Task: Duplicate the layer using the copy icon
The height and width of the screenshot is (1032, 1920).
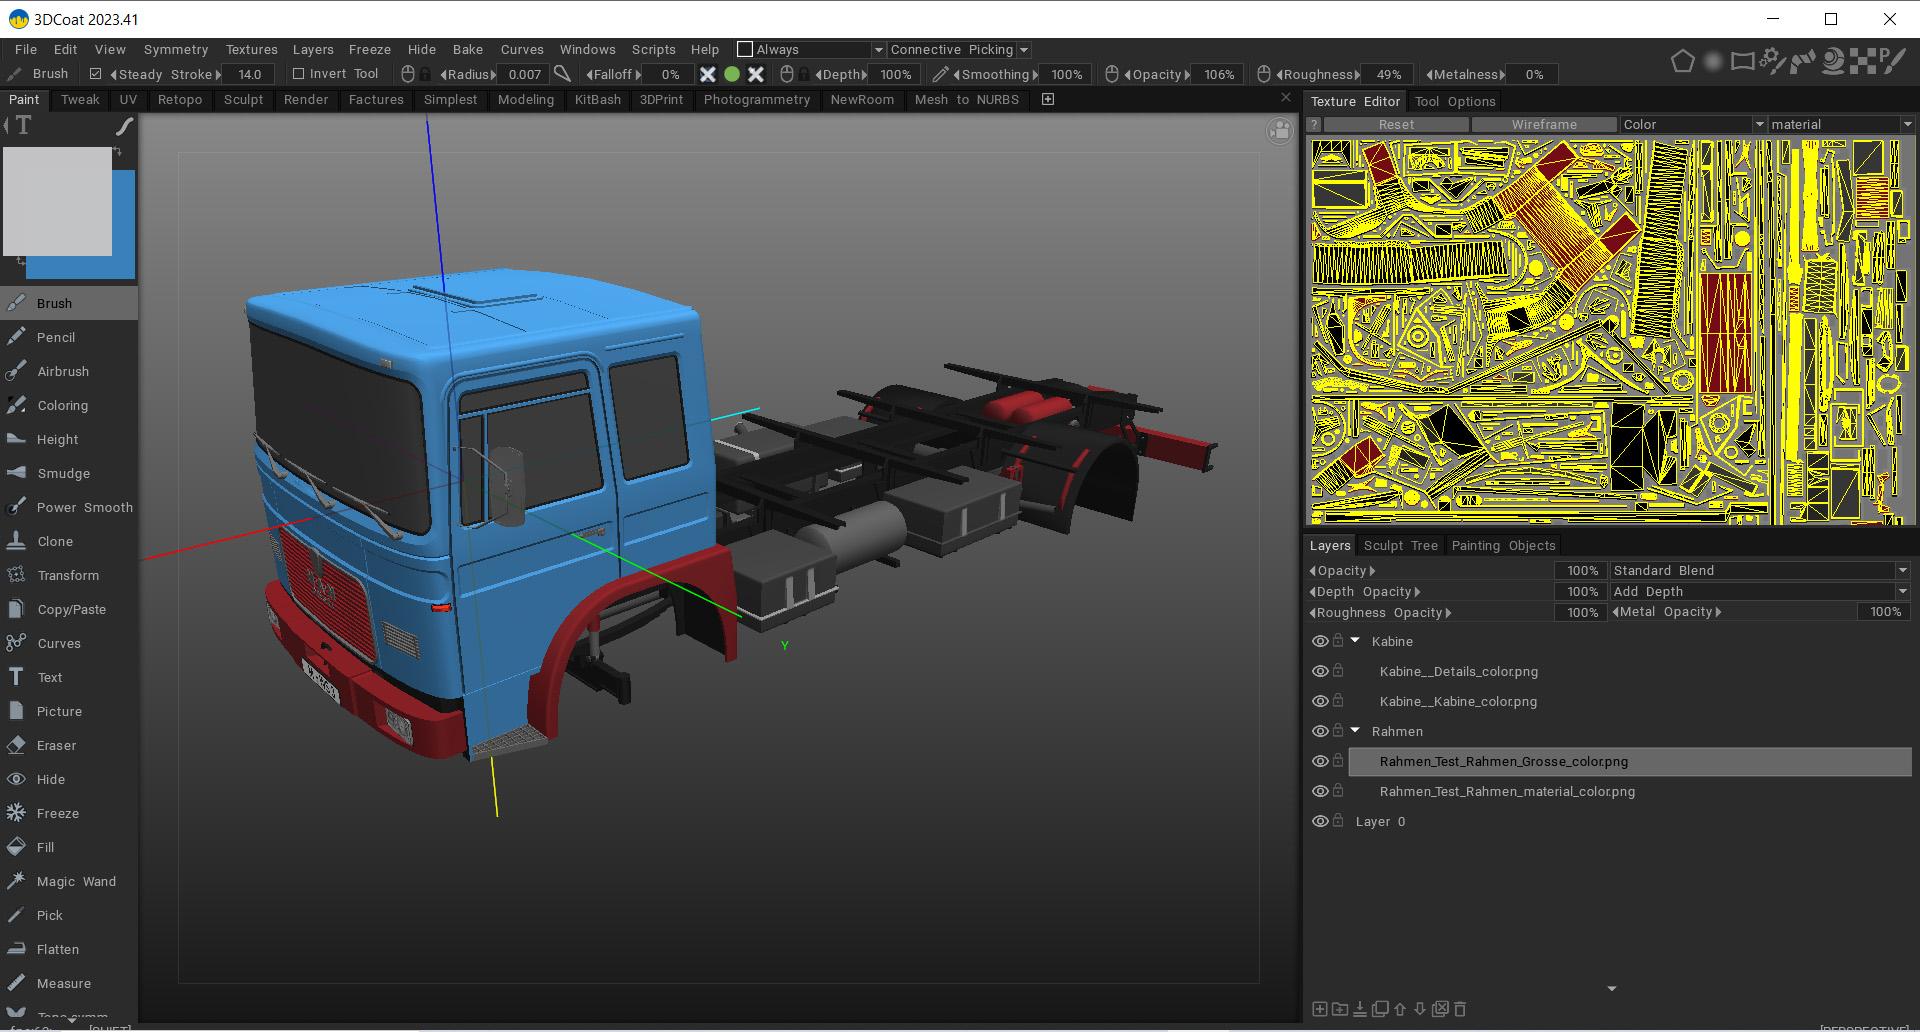Action: pos(1380,1009)
